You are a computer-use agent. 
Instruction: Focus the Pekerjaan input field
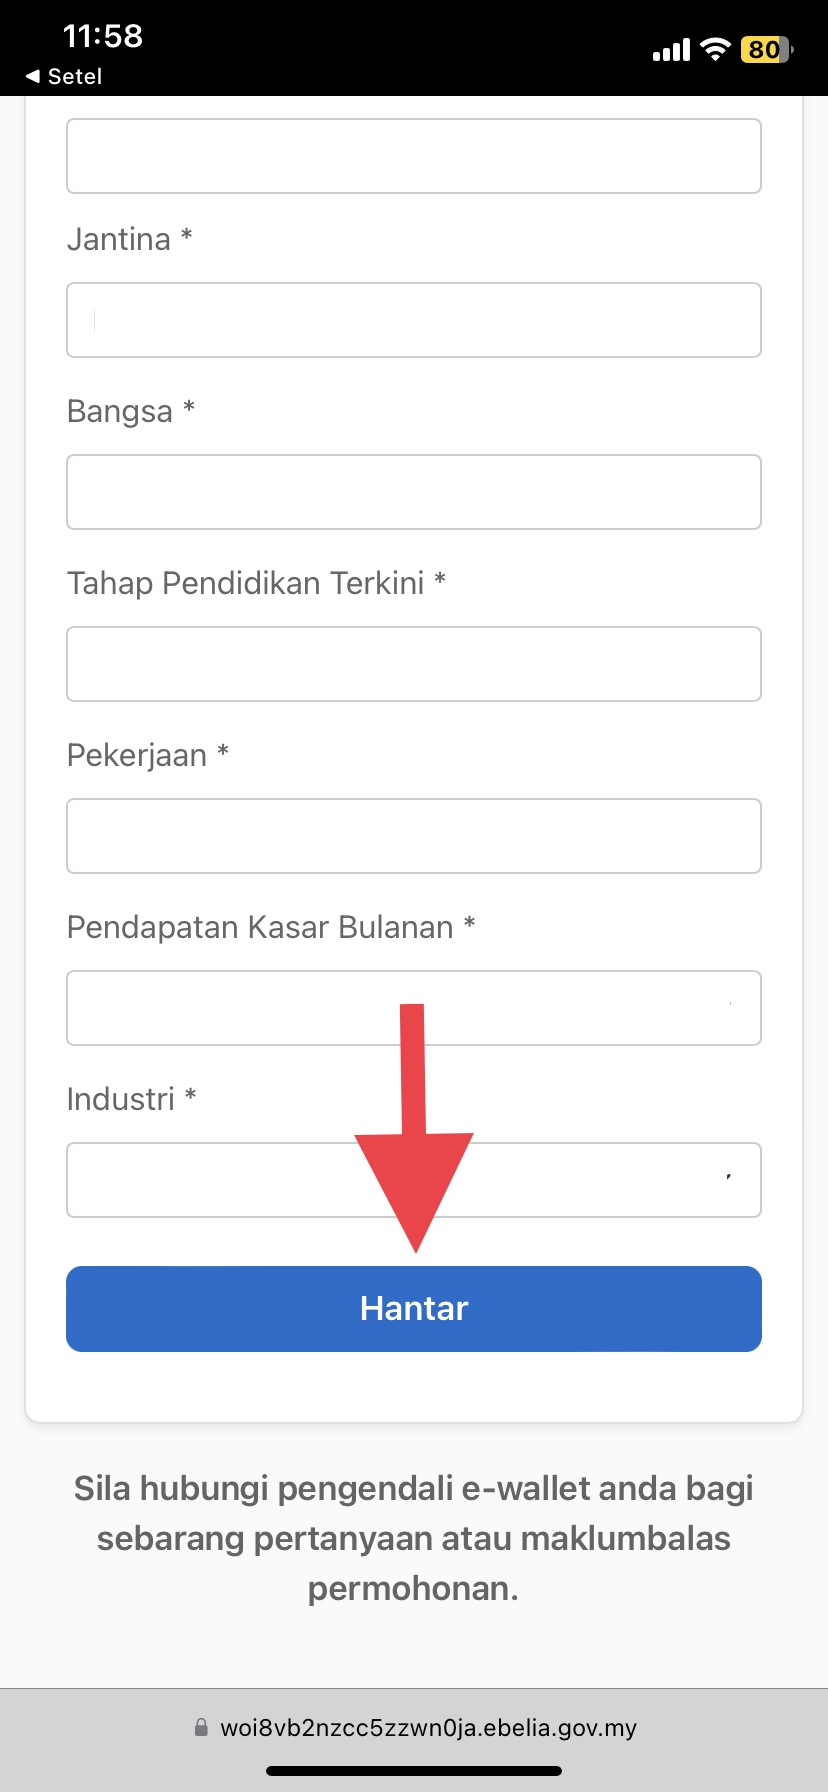tap(413, 836)
